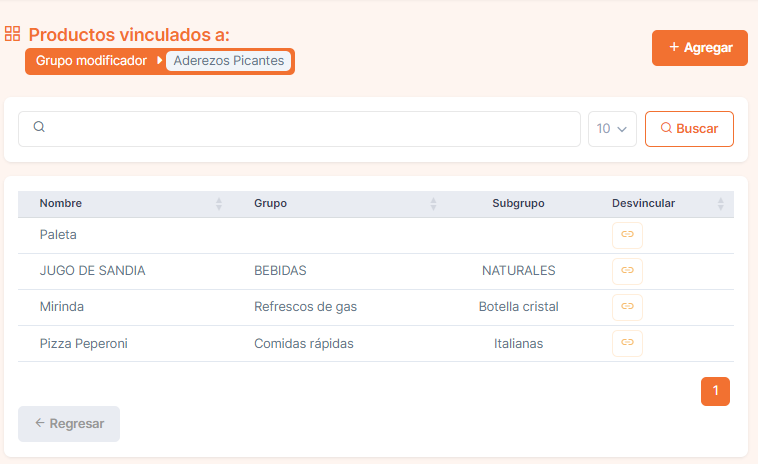Click the Productos vinculados a: heading
758x464 pixels.
tap(129, 35)
